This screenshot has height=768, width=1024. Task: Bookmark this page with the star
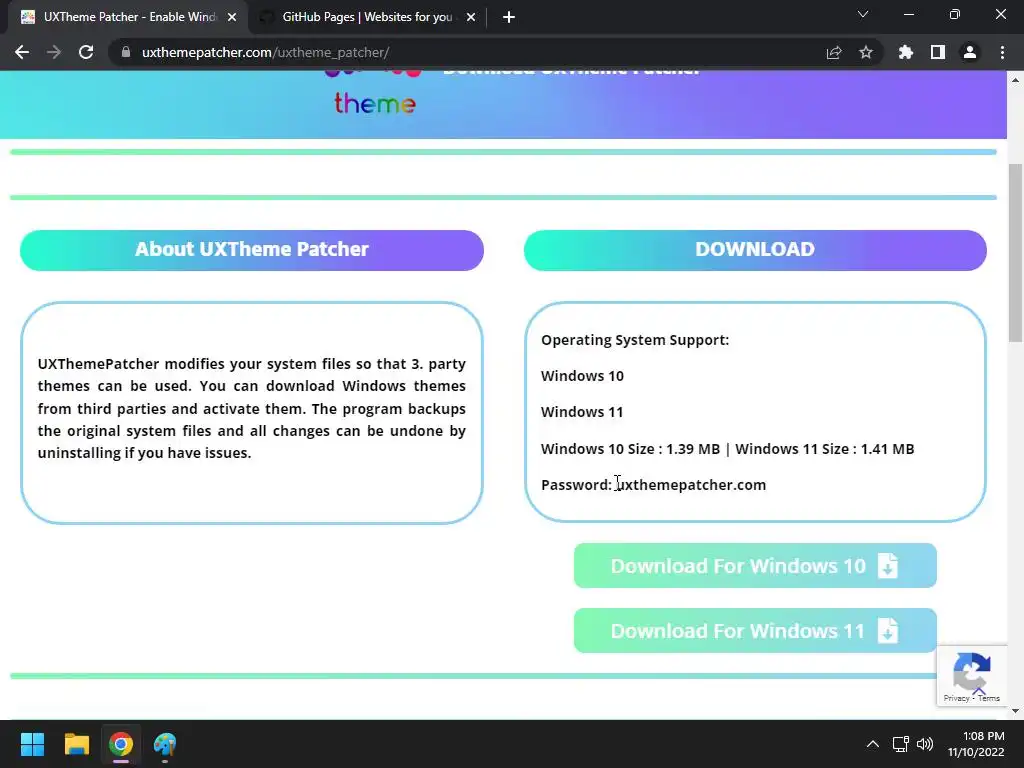(x=866, y=52)
